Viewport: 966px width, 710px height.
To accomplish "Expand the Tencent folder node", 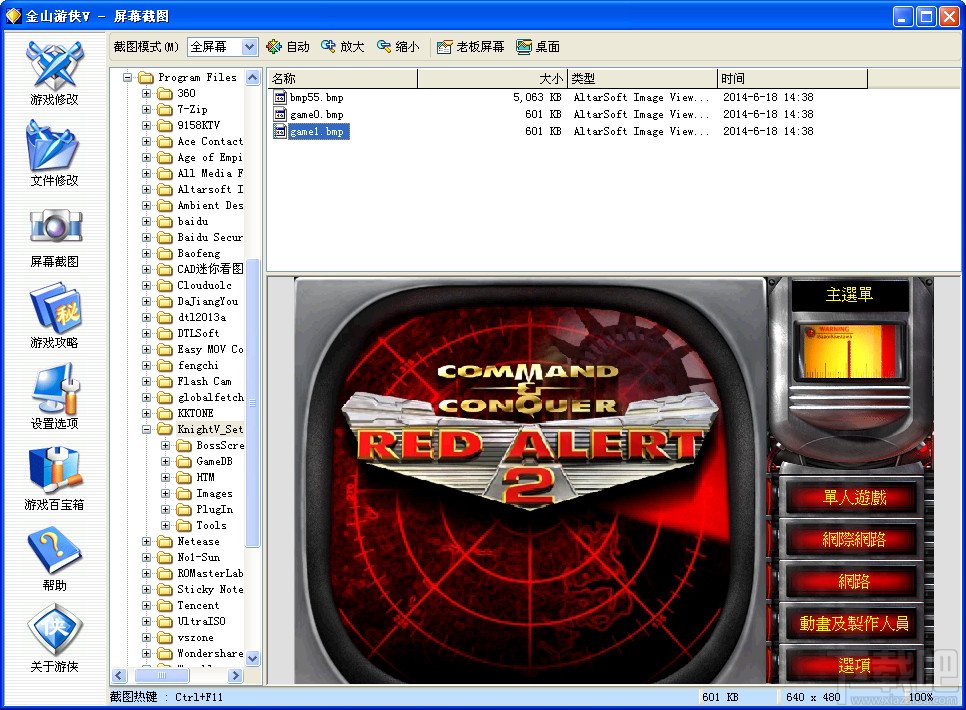I will tap(146, 605).
